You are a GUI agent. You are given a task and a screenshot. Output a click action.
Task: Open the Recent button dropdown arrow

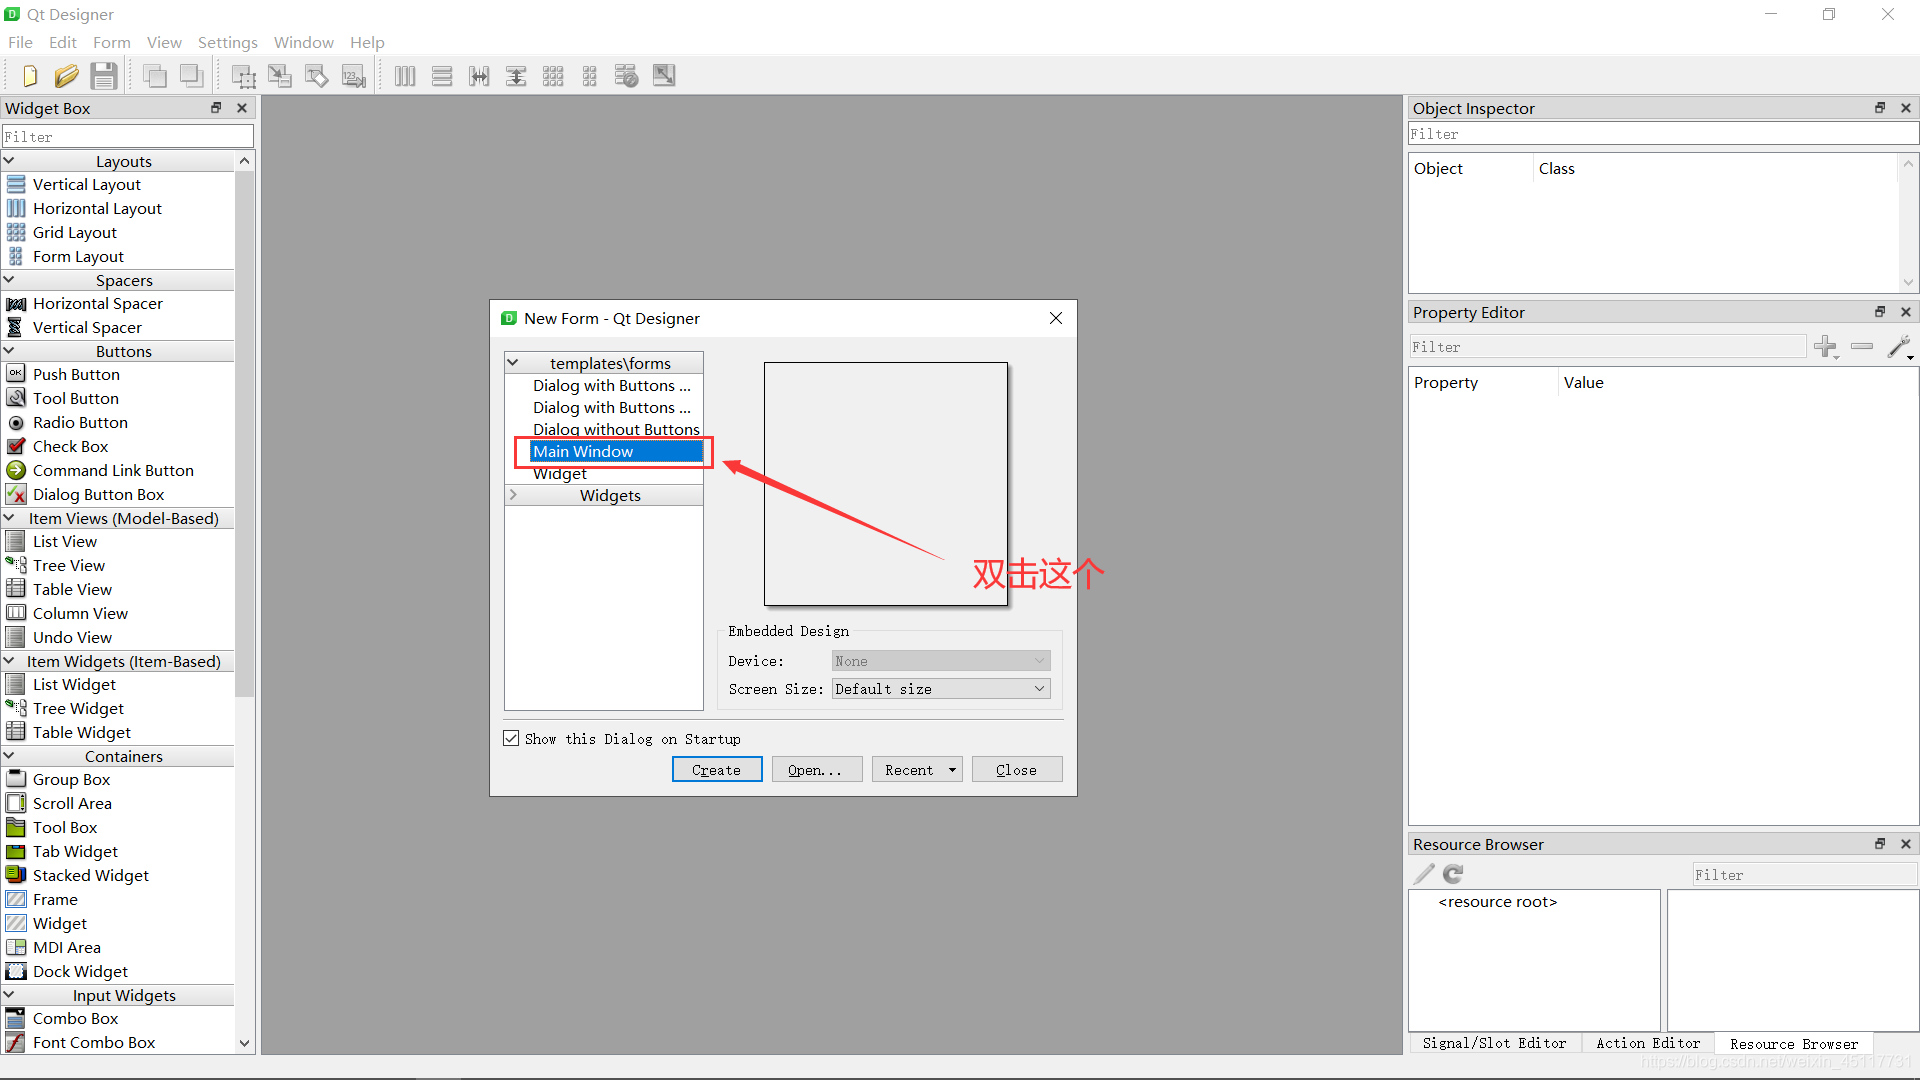coord(952,770)
